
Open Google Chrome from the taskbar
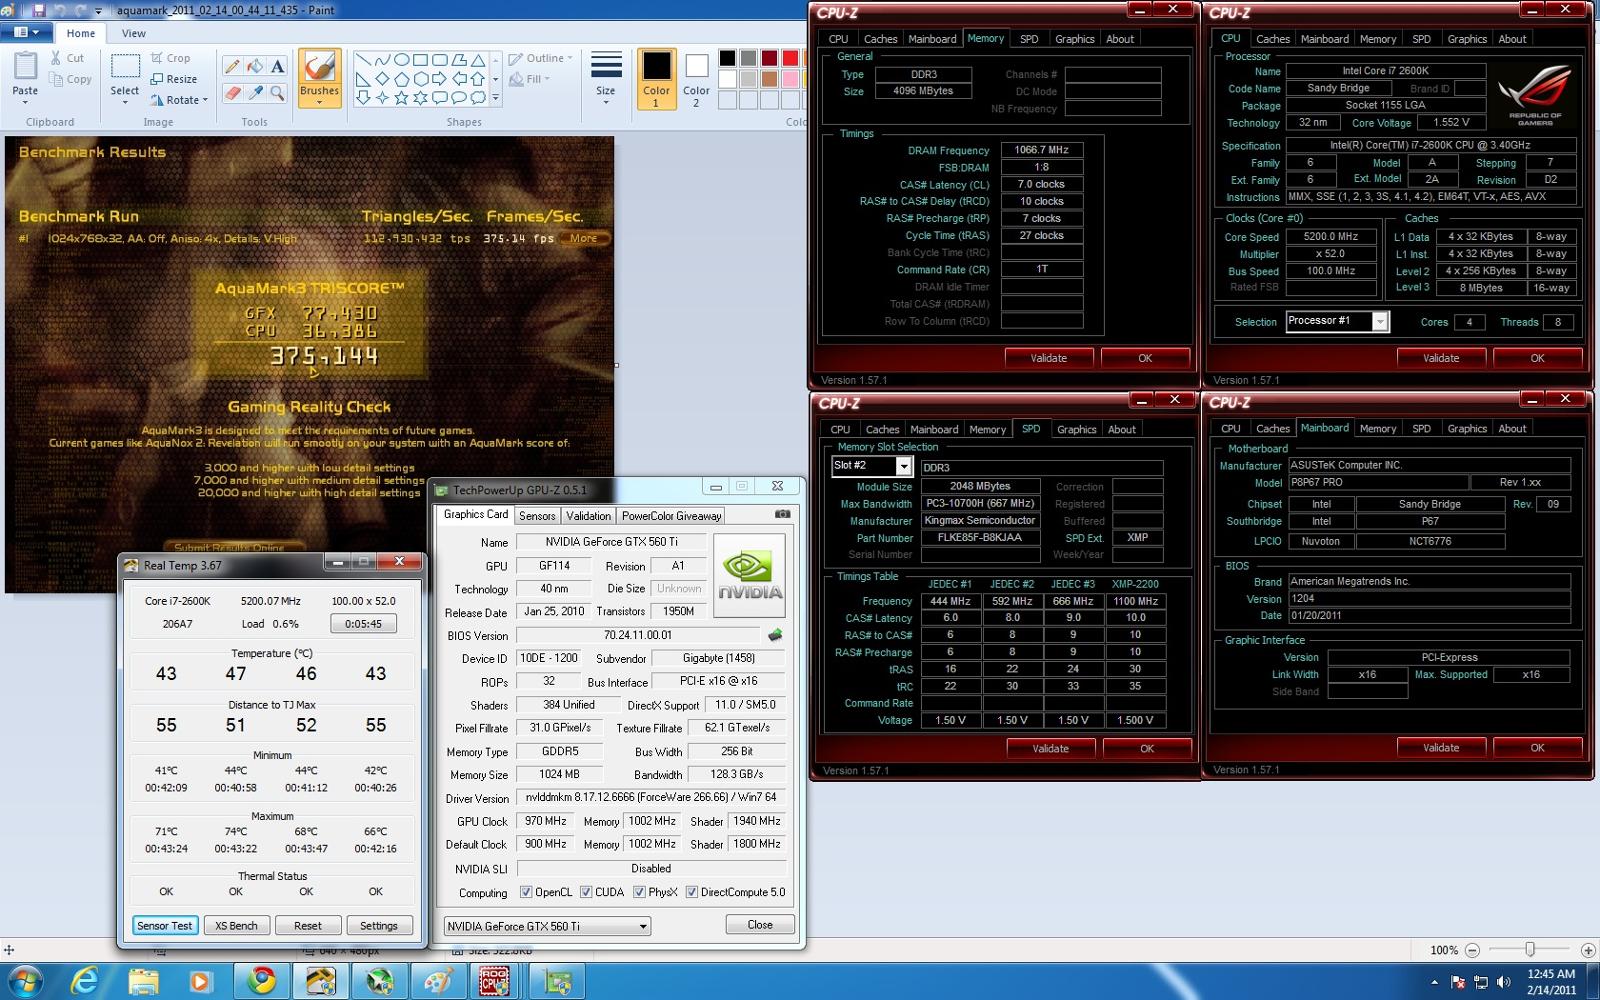(x=262, y=981)
